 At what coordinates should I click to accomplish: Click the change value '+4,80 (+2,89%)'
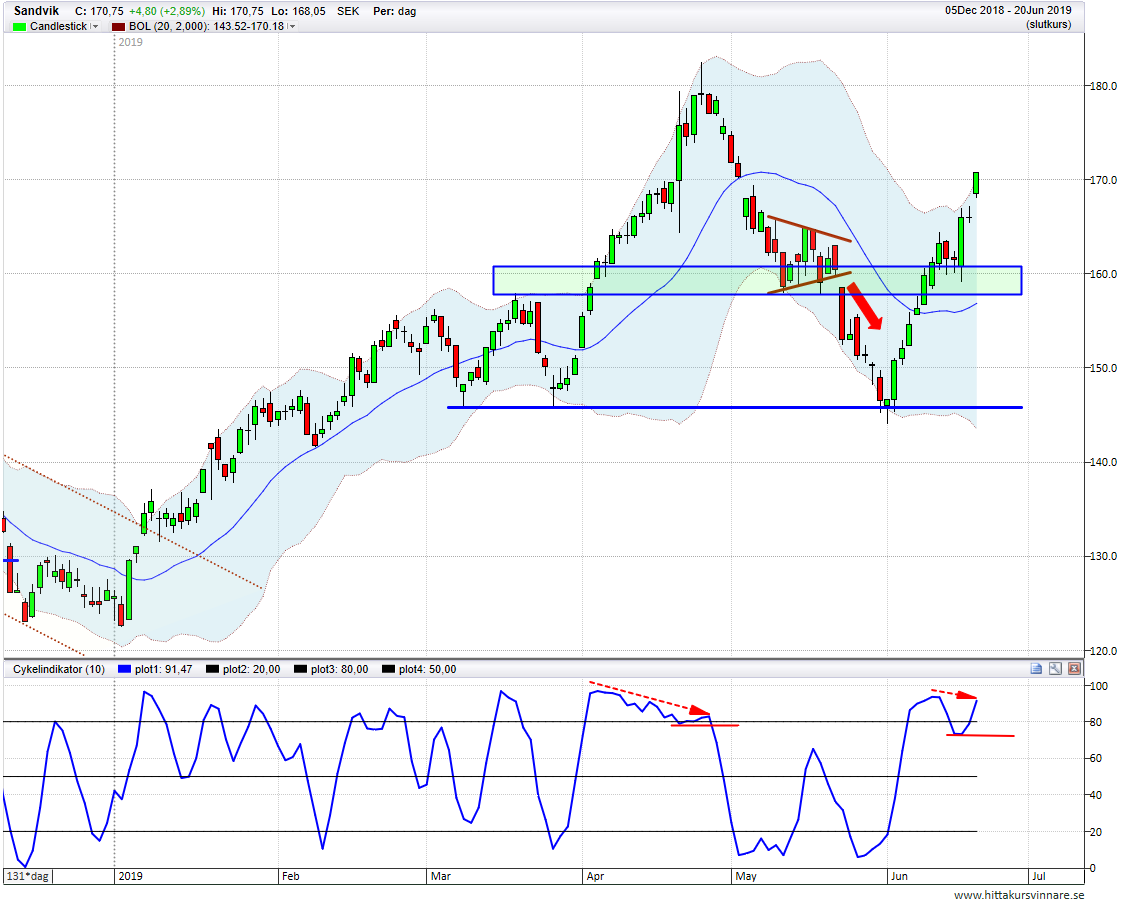click(x=167, y=12)
